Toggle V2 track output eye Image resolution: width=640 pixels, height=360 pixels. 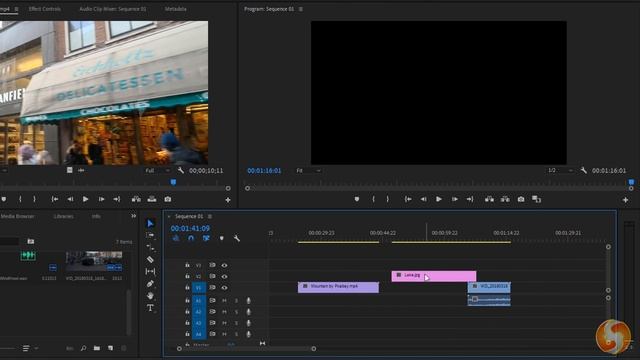224,276
